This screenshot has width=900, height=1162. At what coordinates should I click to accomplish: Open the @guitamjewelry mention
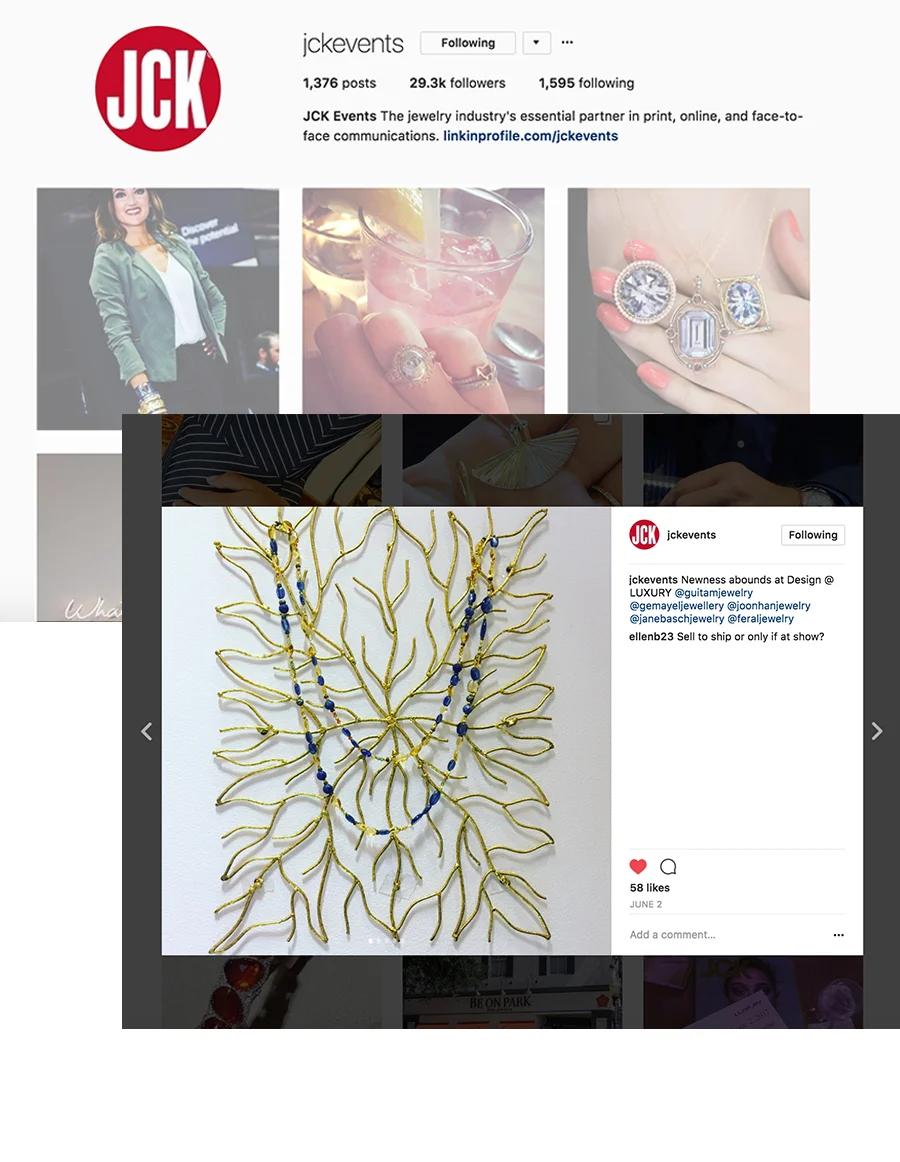(x=713, y=593)
